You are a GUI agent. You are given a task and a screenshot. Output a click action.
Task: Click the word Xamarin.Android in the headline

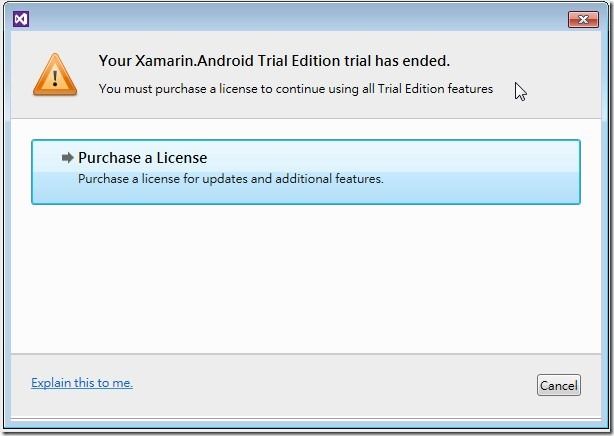tap(194, 61)
